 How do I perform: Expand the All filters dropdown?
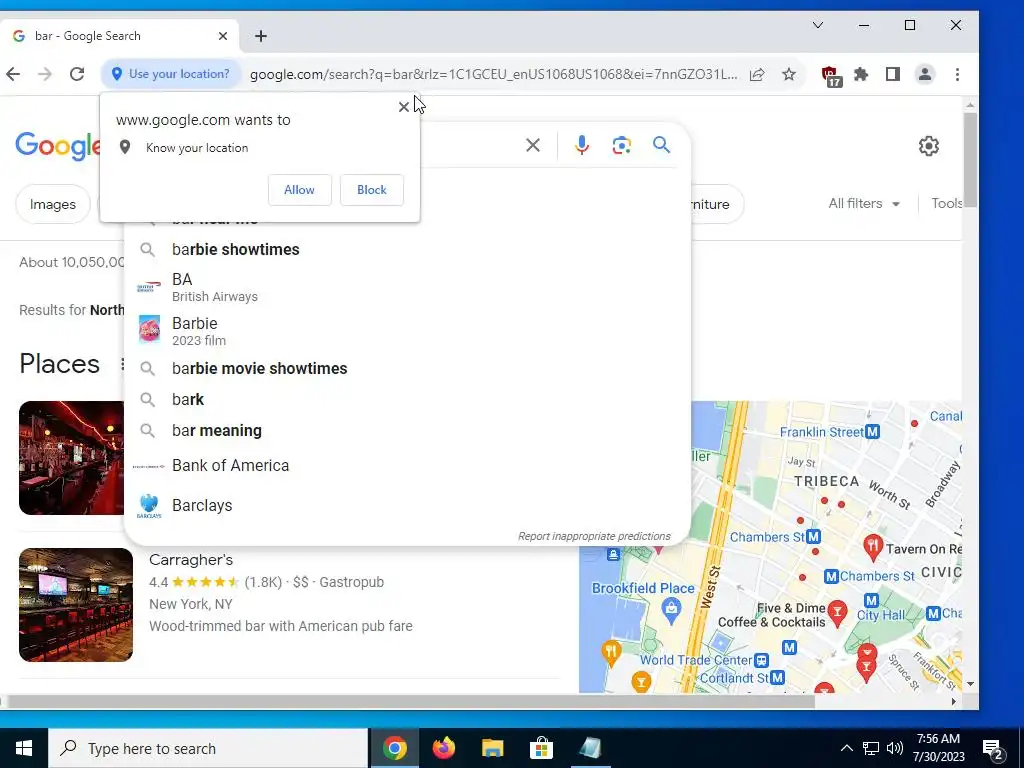864,204
